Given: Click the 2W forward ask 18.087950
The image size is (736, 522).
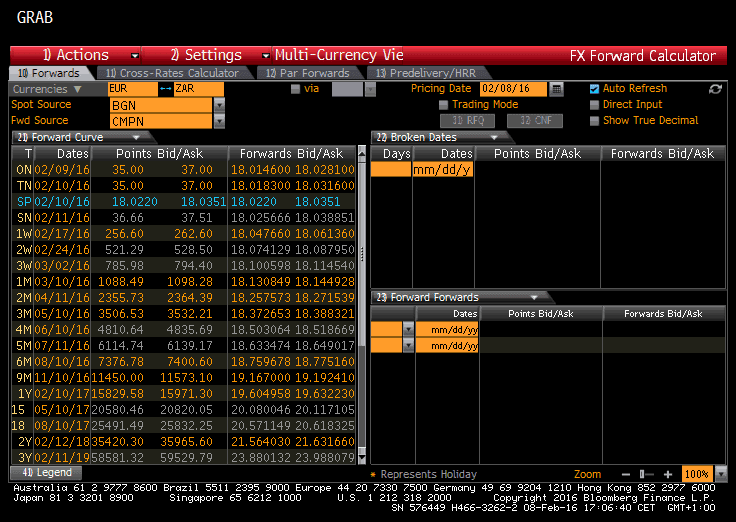Looking at the screenshot, I should tap(324, 250).
